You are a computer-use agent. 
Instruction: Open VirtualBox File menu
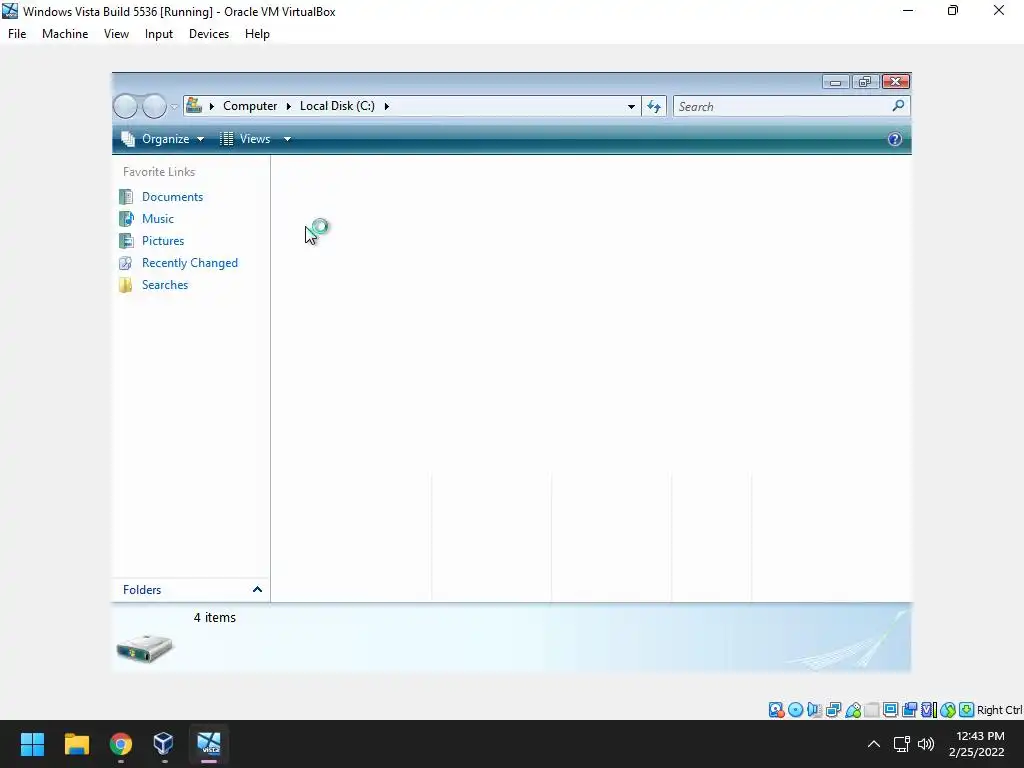[x=17, y=34]
